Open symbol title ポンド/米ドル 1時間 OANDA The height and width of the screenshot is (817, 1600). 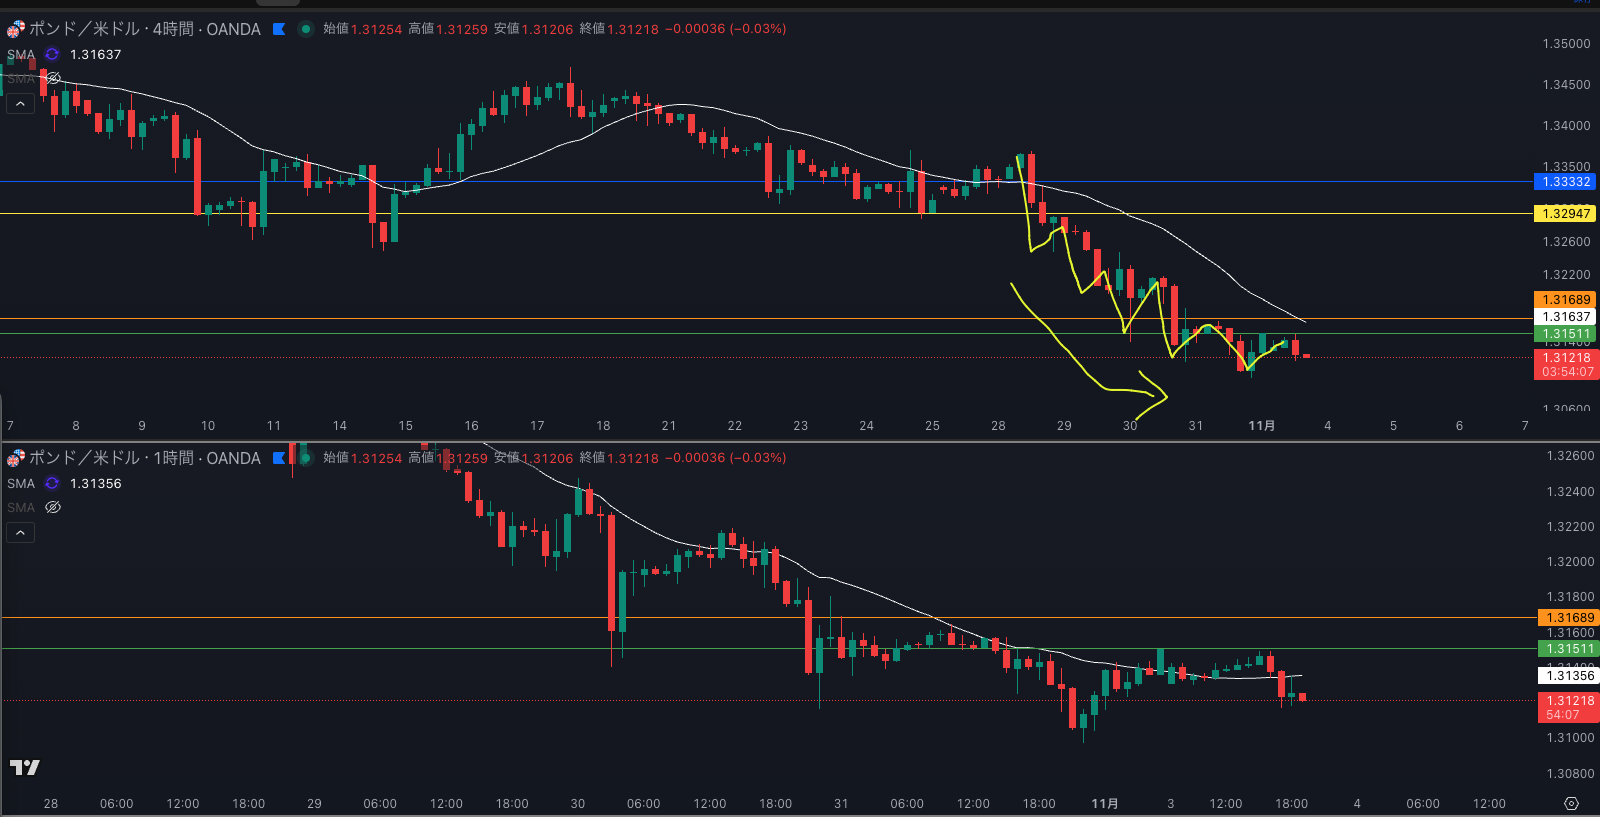point(145,458)
